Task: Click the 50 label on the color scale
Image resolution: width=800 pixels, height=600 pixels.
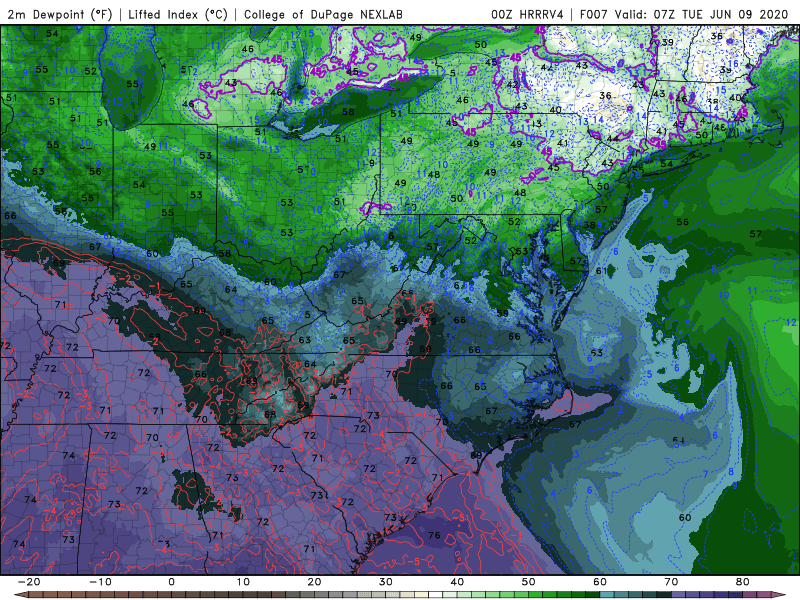Action: coord(529,582)
